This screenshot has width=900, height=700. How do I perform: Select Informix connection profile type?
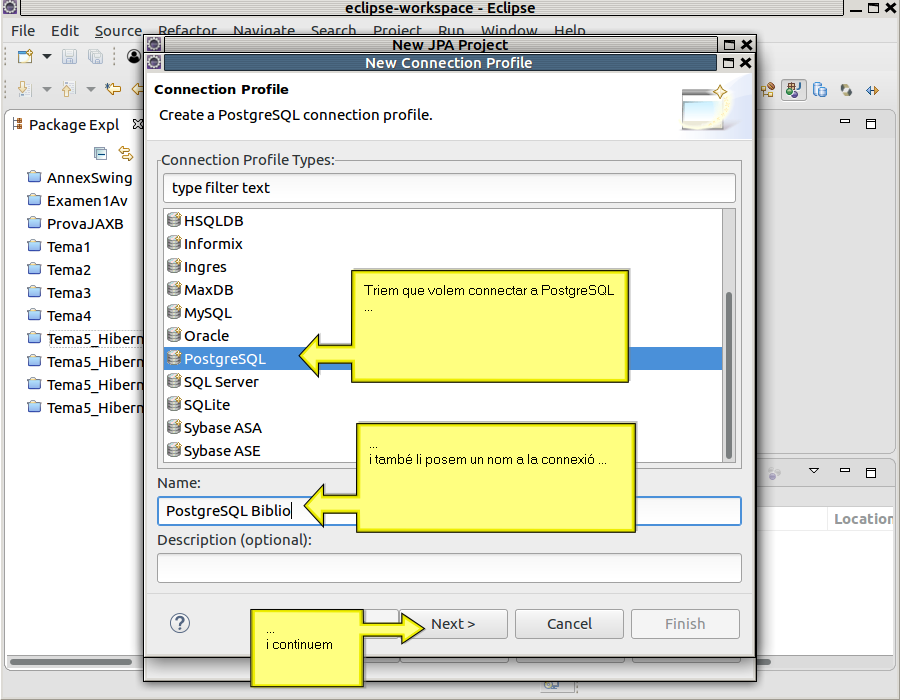click(x=443, y=244)
